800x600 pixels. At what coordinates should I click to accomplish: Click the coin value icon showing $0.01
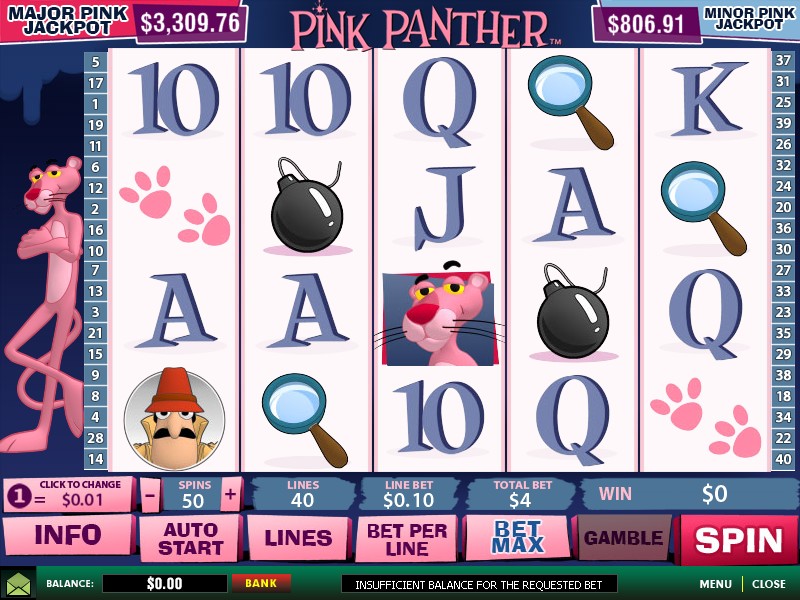pyautogui.click(x=68, y=493)
